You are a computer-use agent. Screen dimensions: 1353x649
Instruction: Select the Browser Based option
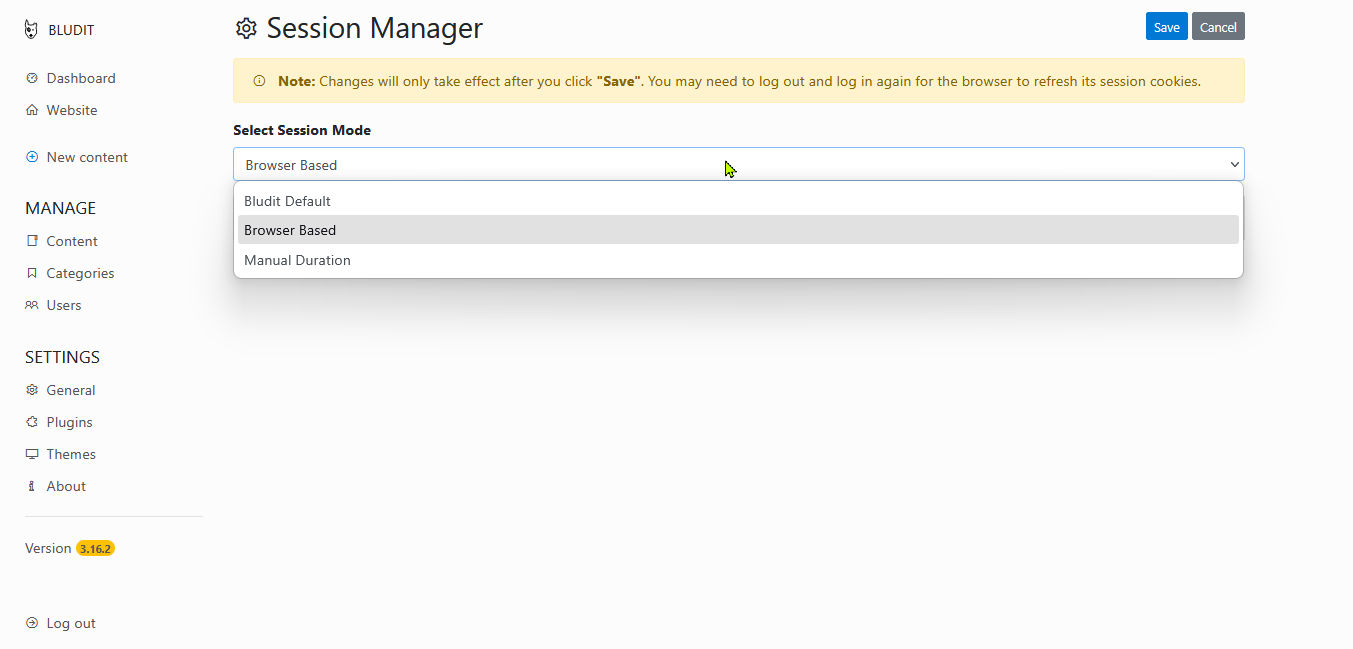coord(290,230)
